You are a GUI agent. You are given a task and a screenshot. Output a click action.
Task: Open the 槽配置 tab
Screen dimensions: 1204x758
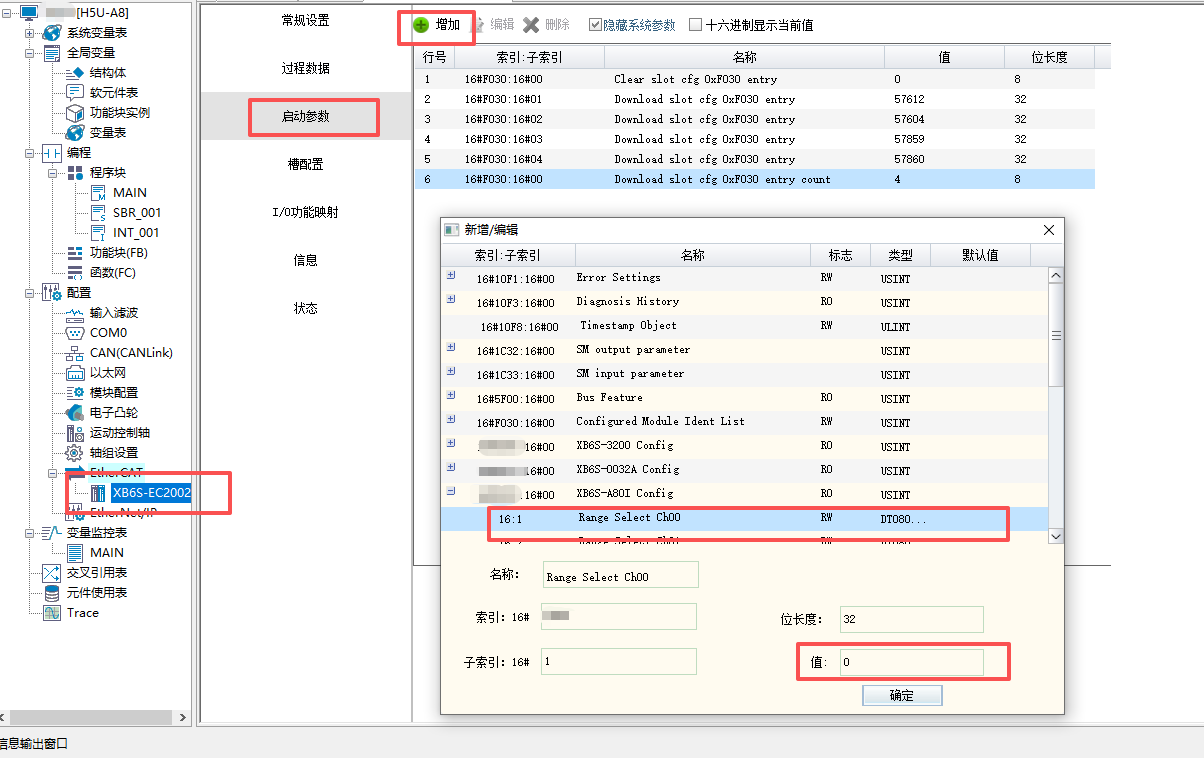pyautogui.click(x=305, y=165)
